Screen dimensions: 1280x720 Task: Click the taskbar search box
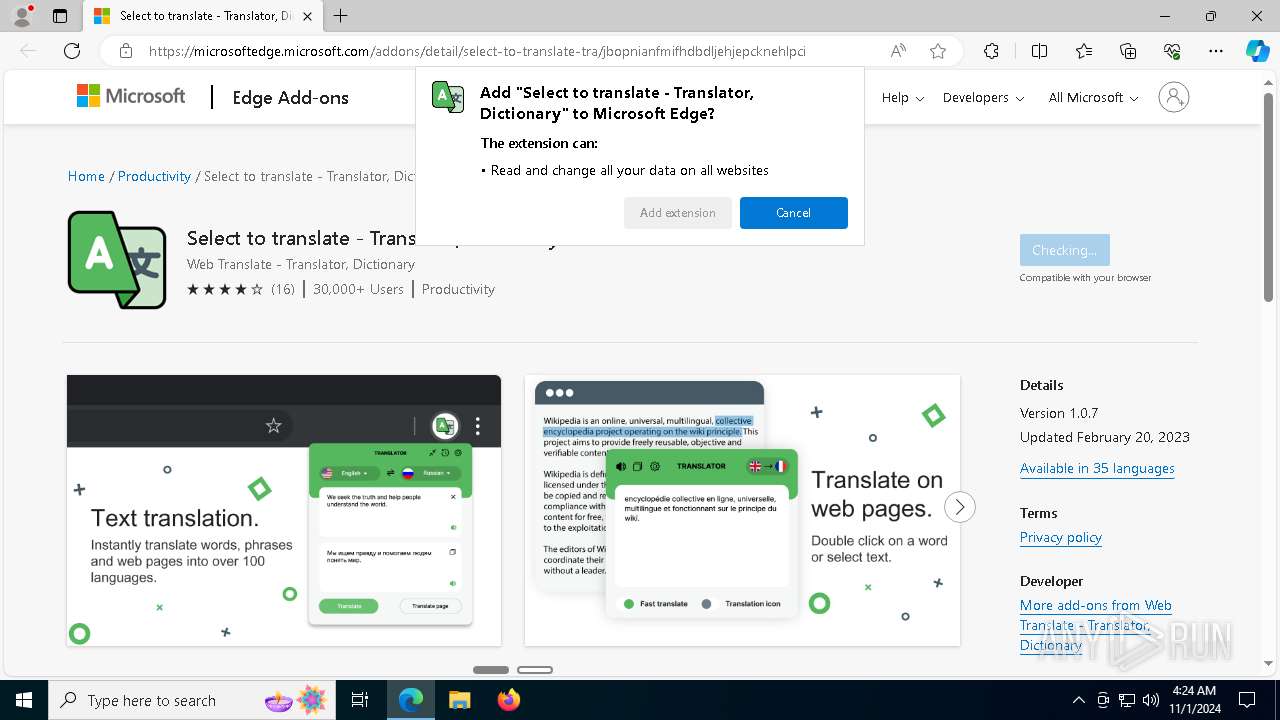click(193, 700)
